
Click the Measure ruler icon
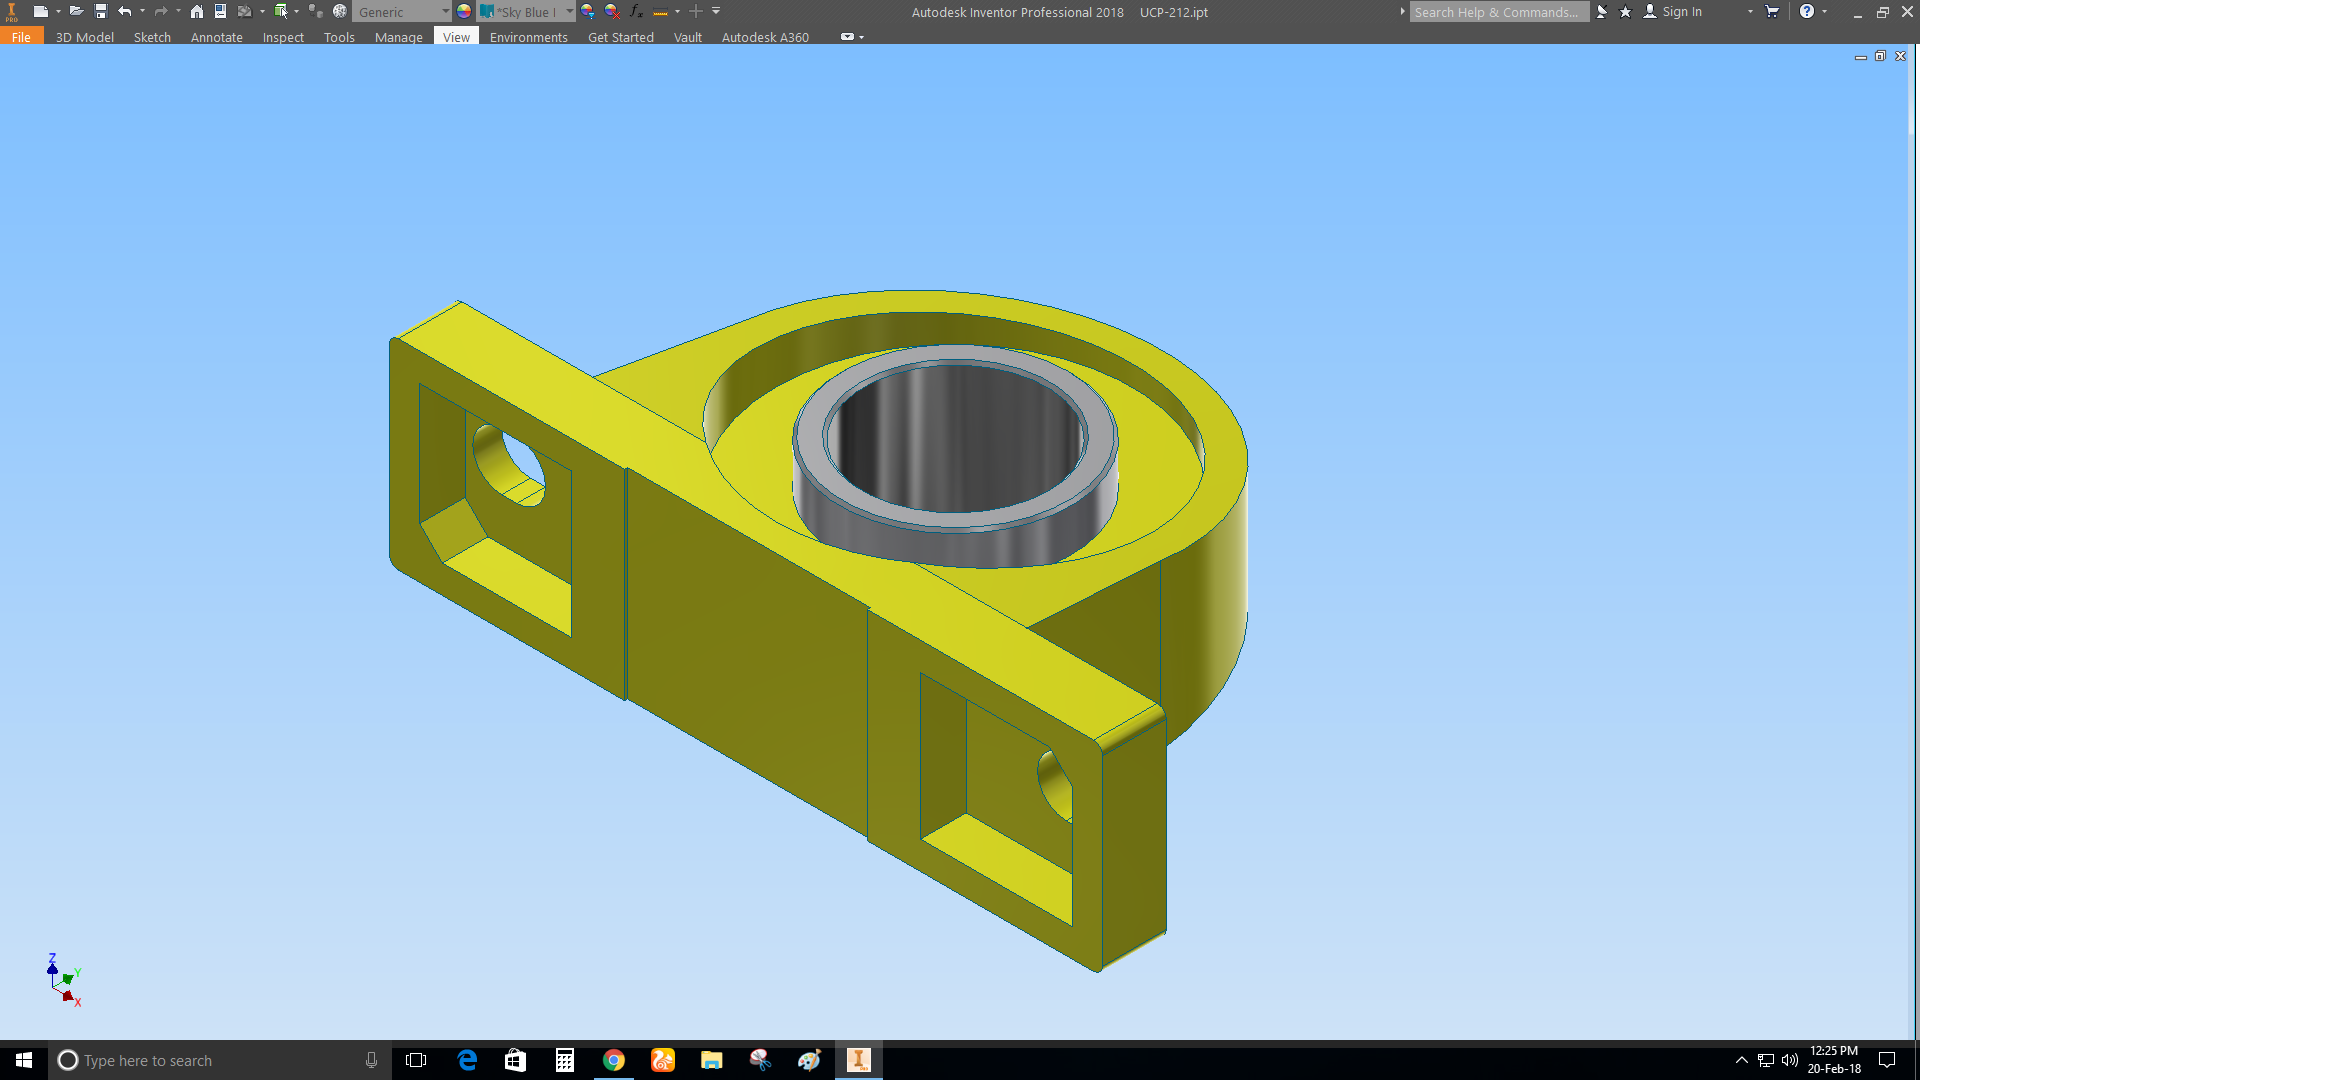[x=660, y=12]
